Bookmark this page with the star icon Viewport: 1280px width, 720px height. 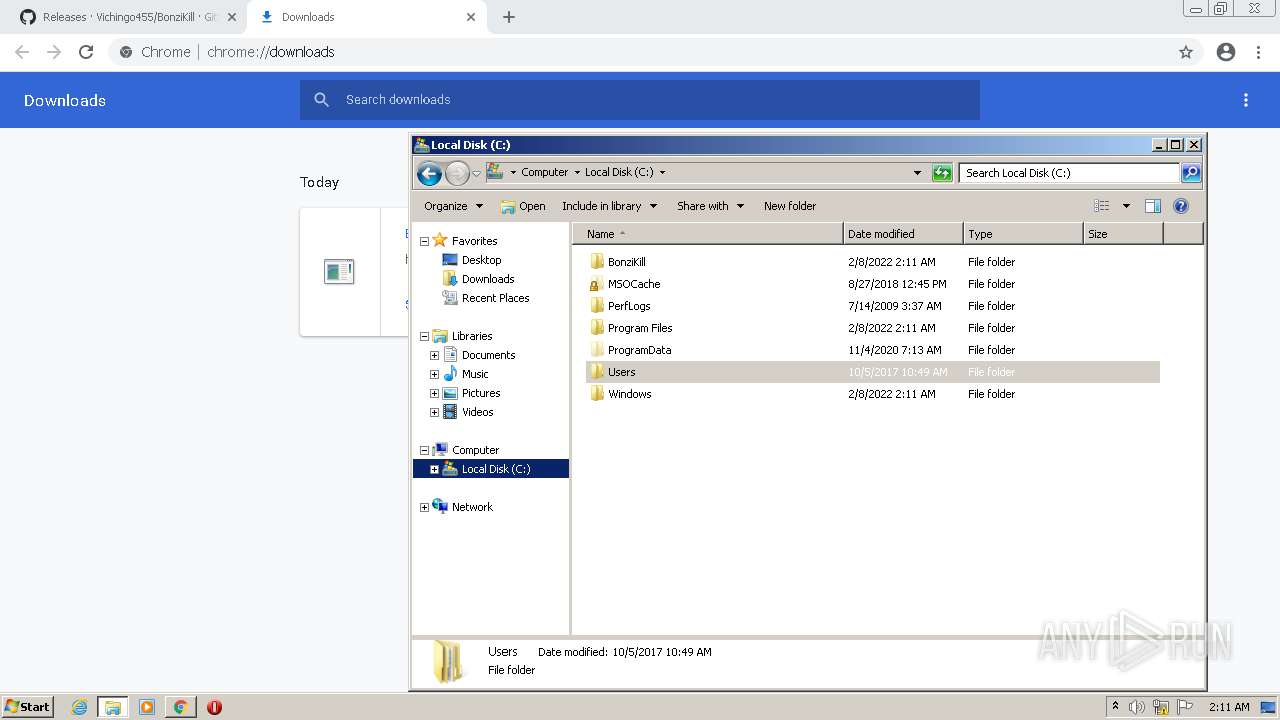tap(1186, 52)
